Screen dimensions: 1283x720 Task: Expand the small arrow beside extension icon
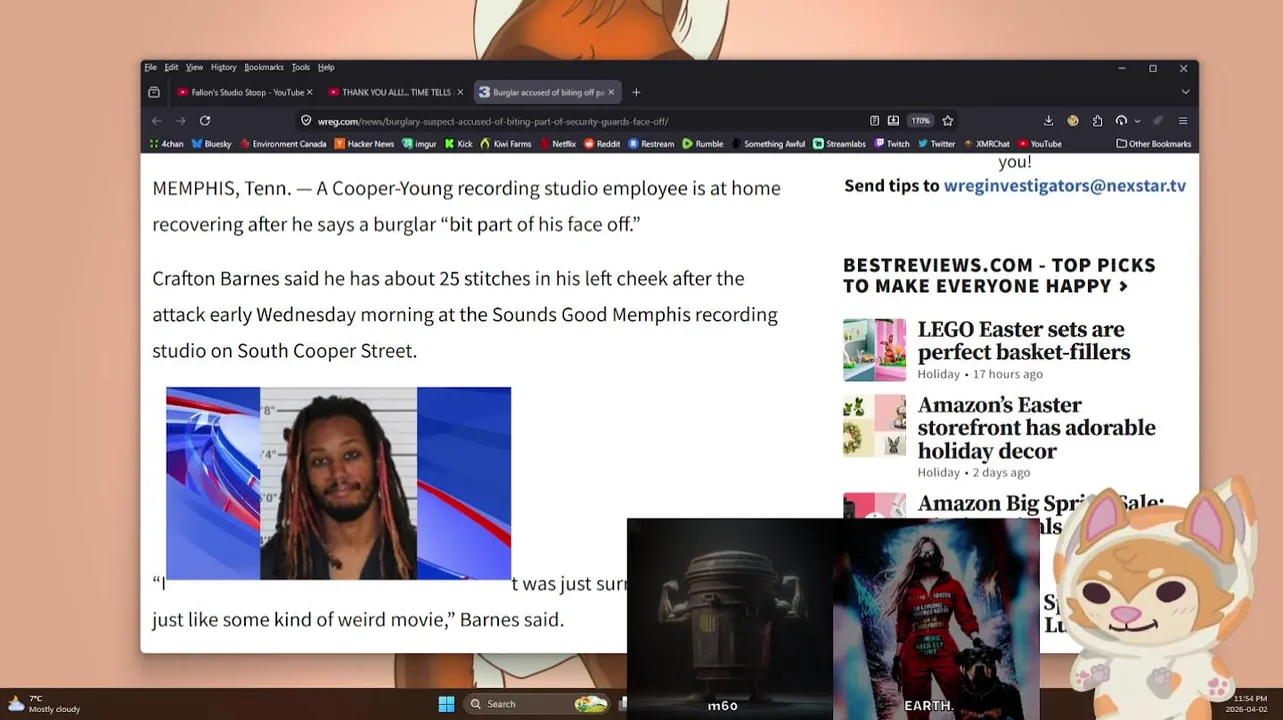pyautogui.click(x=1137, y=121)
